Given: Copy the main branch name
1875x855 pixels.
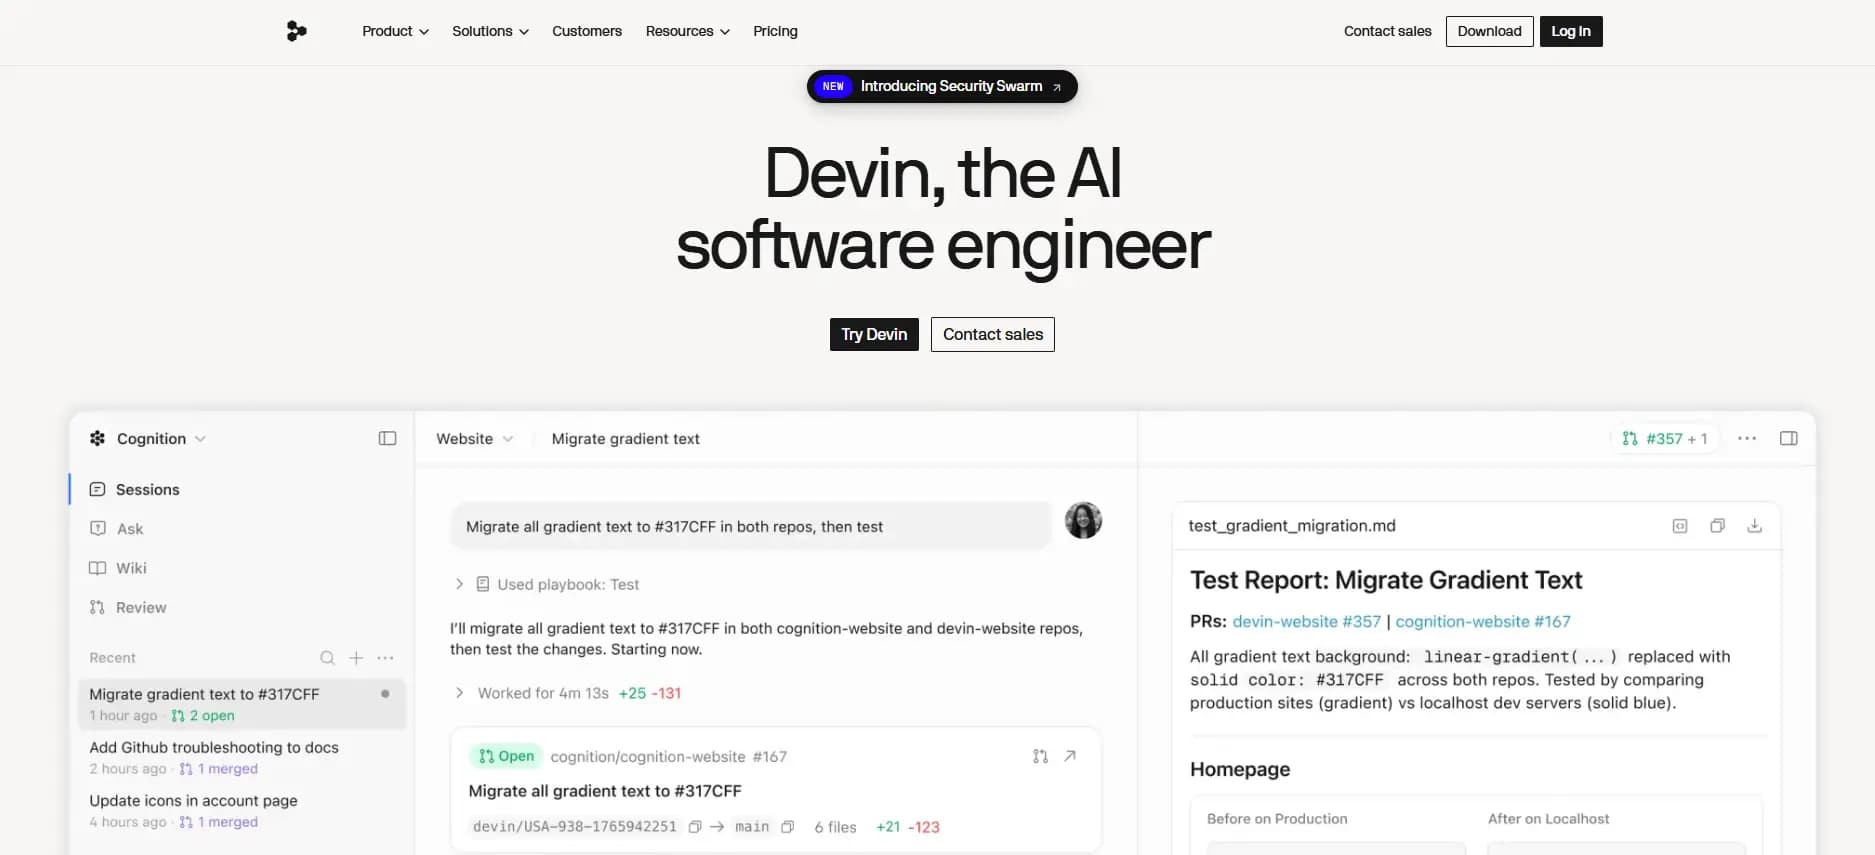Looking at the screenshot, I should coord(788,827).
